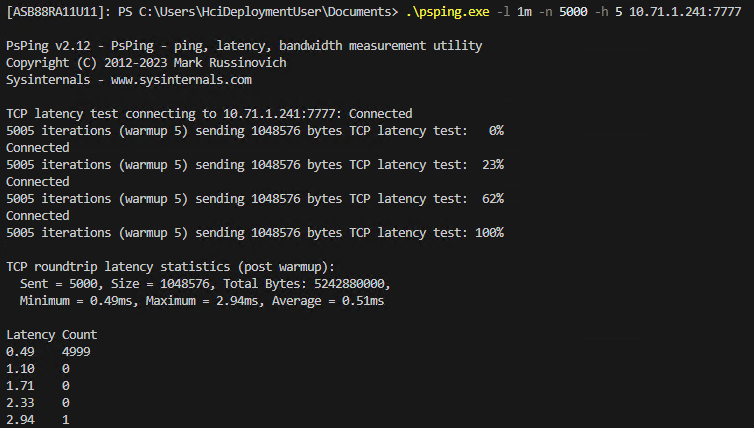The width and height of the screenshot is (754, 428).
Task: Click the Copyright Mark Russinovich line
Action: tap(146, 63)
